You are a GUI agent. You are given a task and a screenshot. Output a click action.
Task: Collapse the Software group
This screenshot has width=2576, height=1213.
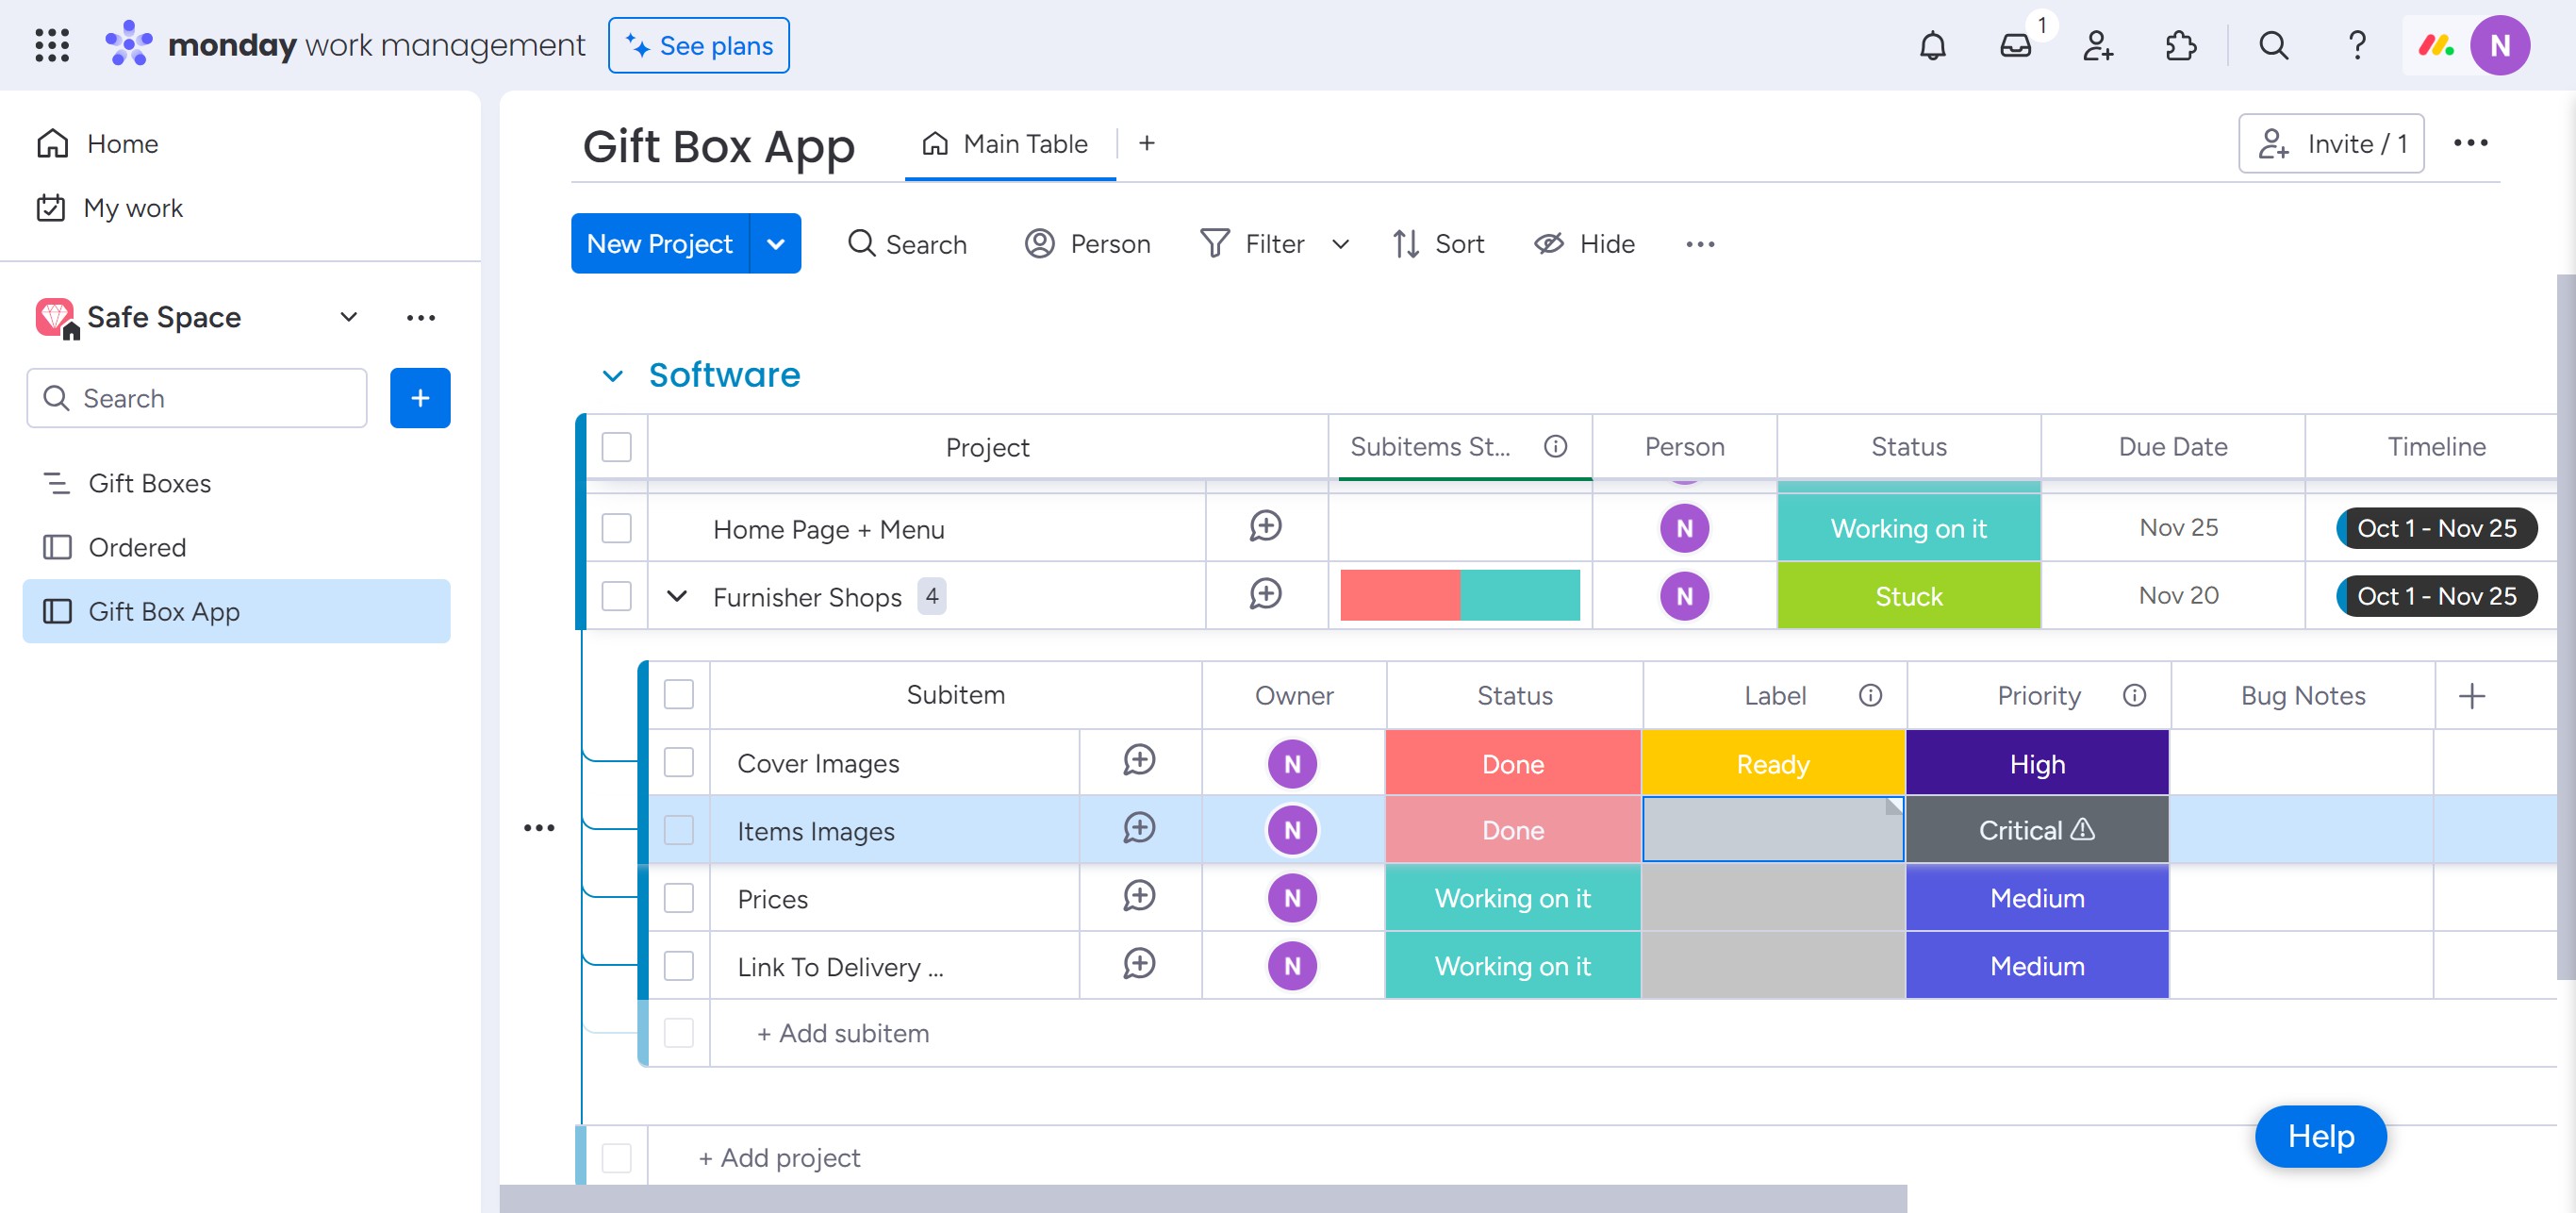tap(612, 376)
